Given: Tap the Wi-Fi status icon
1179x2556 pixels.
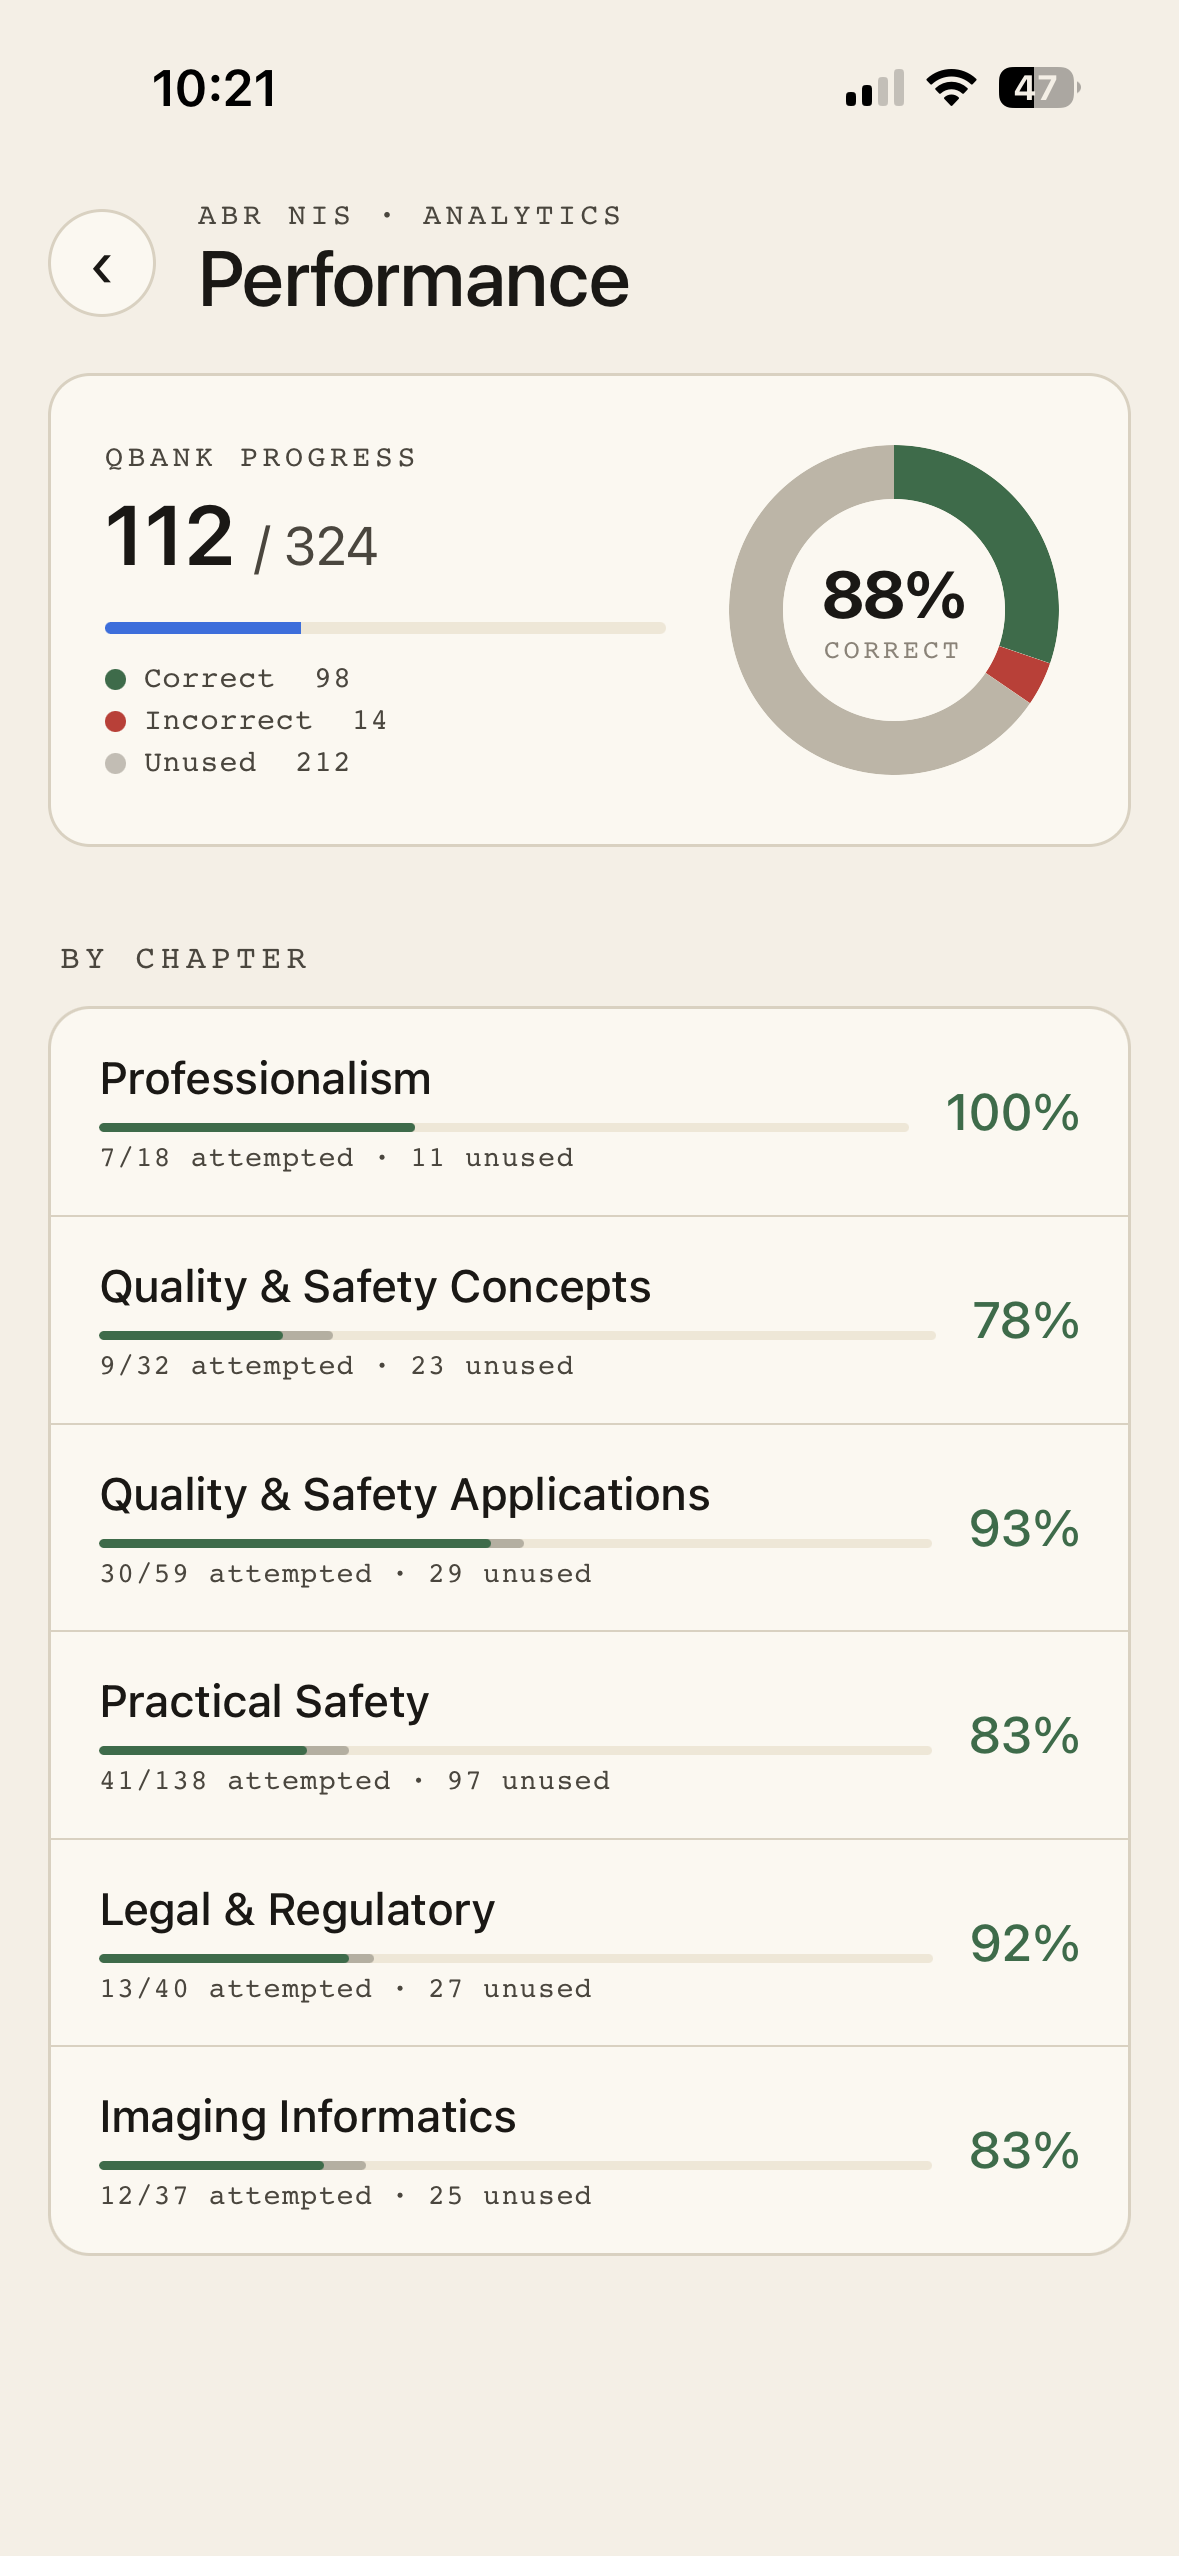Looking at the screenshot, I should [x=951, y=88].
